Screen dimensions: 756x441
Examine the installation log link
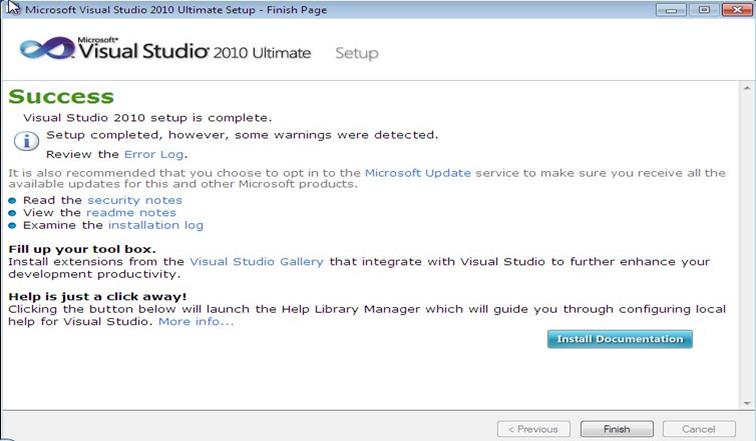(x=156, y=225)
